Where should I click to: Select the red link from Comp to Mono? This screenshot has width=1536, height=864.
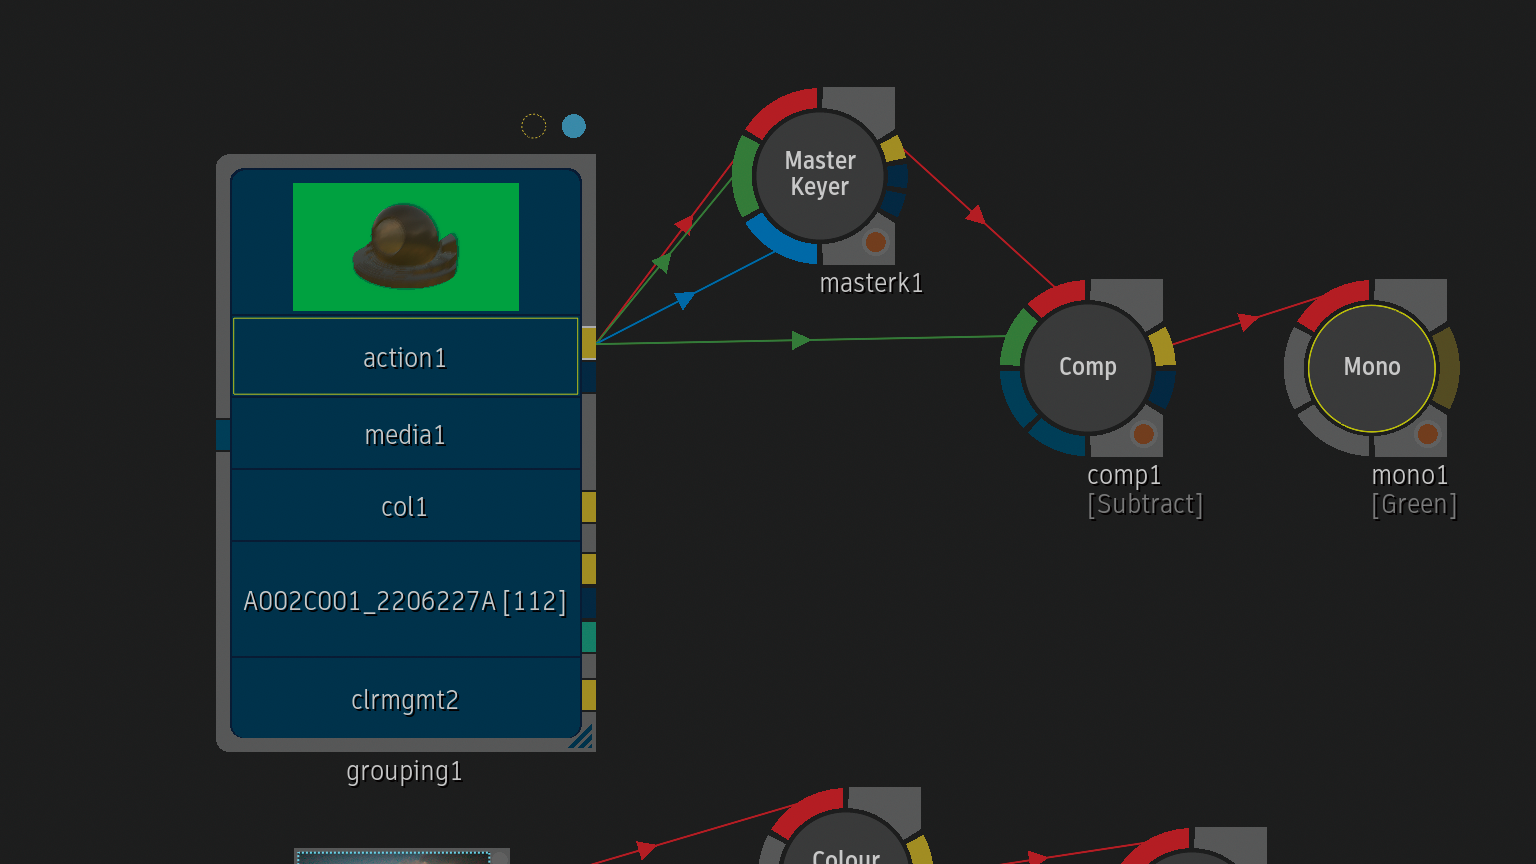(1246, 321)
